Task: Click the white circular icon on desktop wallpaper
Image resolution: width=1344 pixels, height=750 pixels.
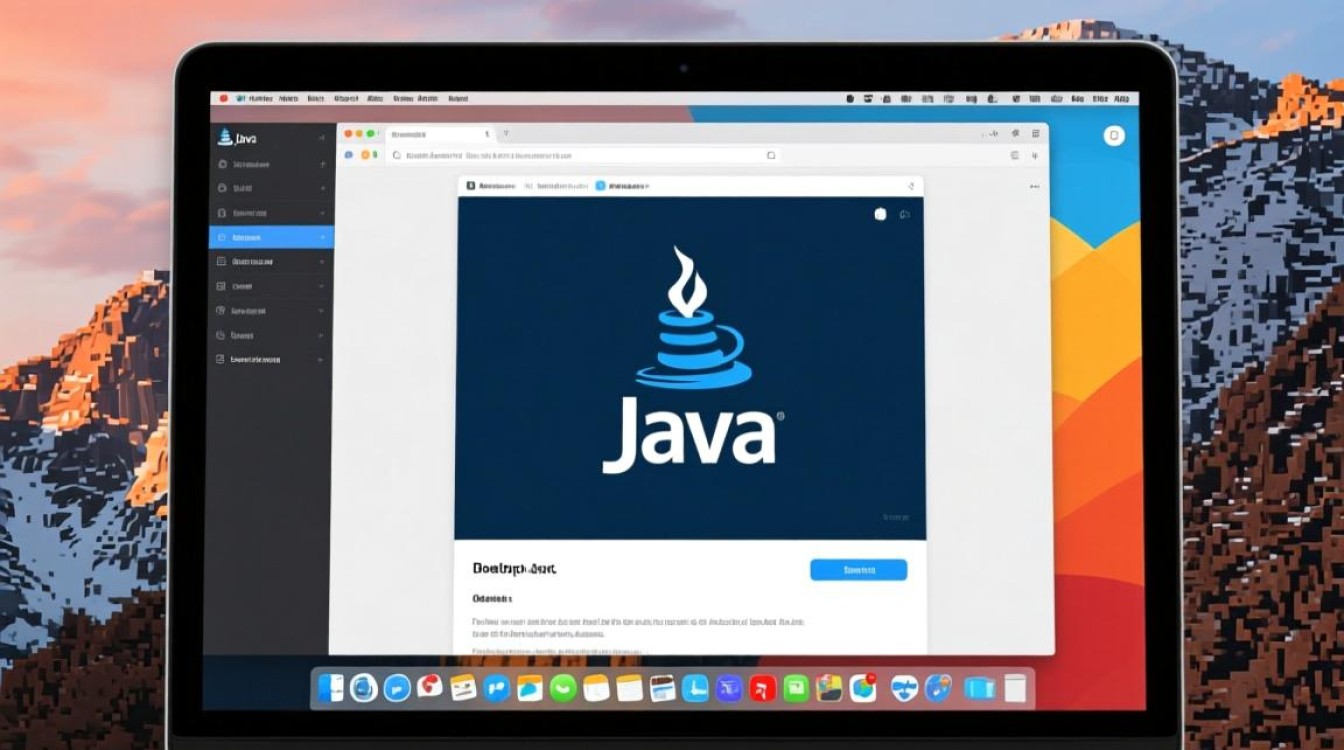Action: coord(1114,136)
